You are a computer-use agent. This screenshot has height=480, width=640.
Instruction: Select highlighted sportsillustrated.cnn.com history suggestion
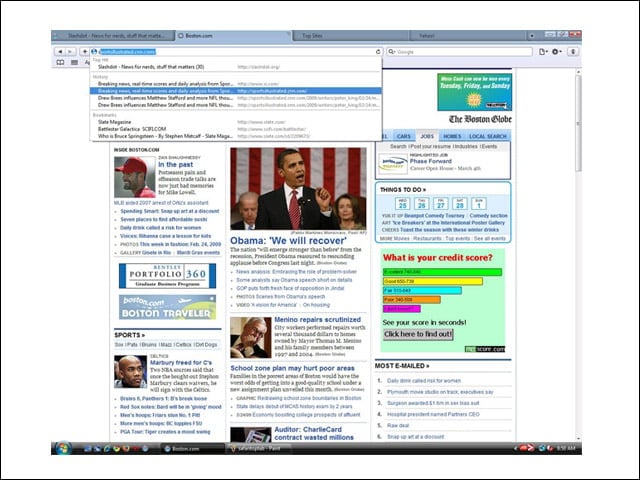(236, 91)
